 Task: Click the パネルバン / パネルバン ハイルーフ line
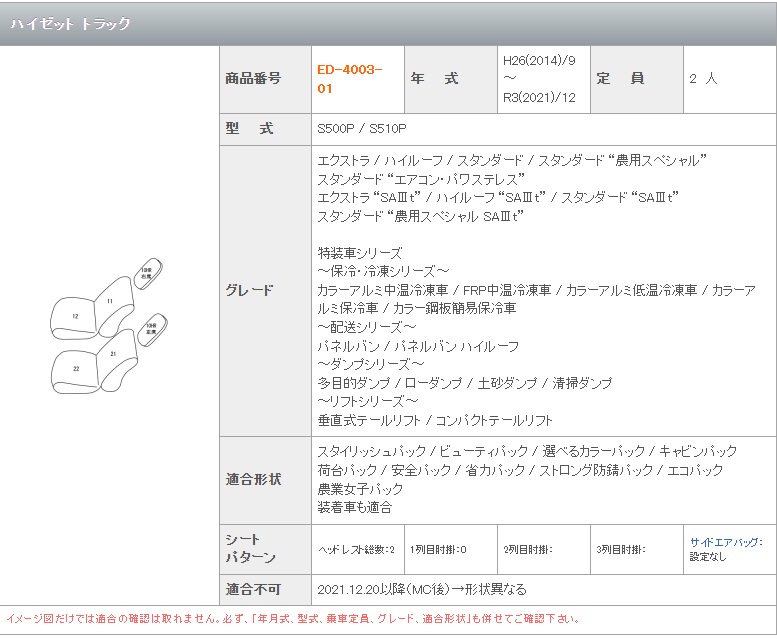[418, 346]
